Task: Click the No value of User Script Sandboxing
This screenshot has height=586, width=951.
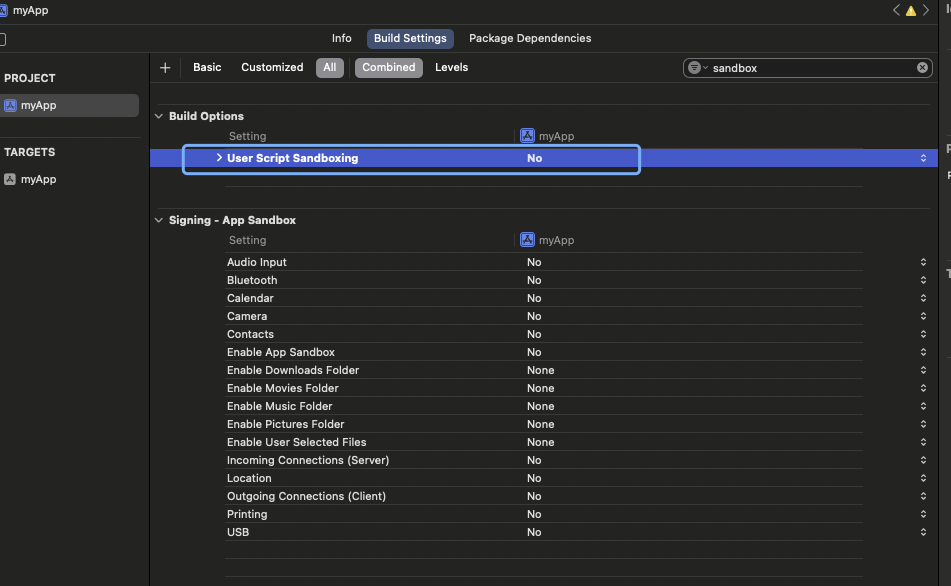Action: coord(534,158)
